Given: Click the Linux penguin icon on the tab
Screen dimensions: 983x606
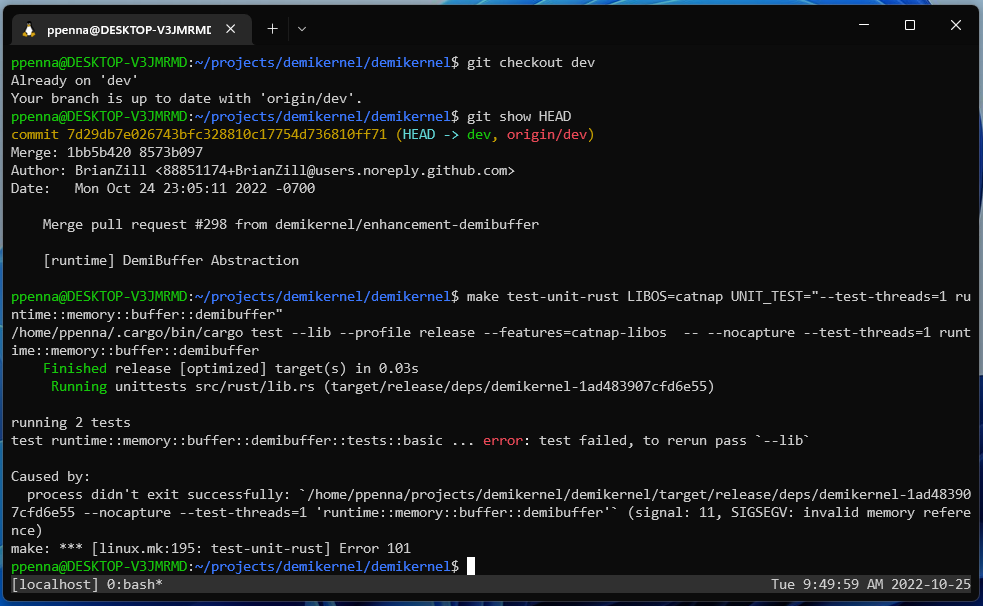Looking at the screenshot, I should [27, 28].
